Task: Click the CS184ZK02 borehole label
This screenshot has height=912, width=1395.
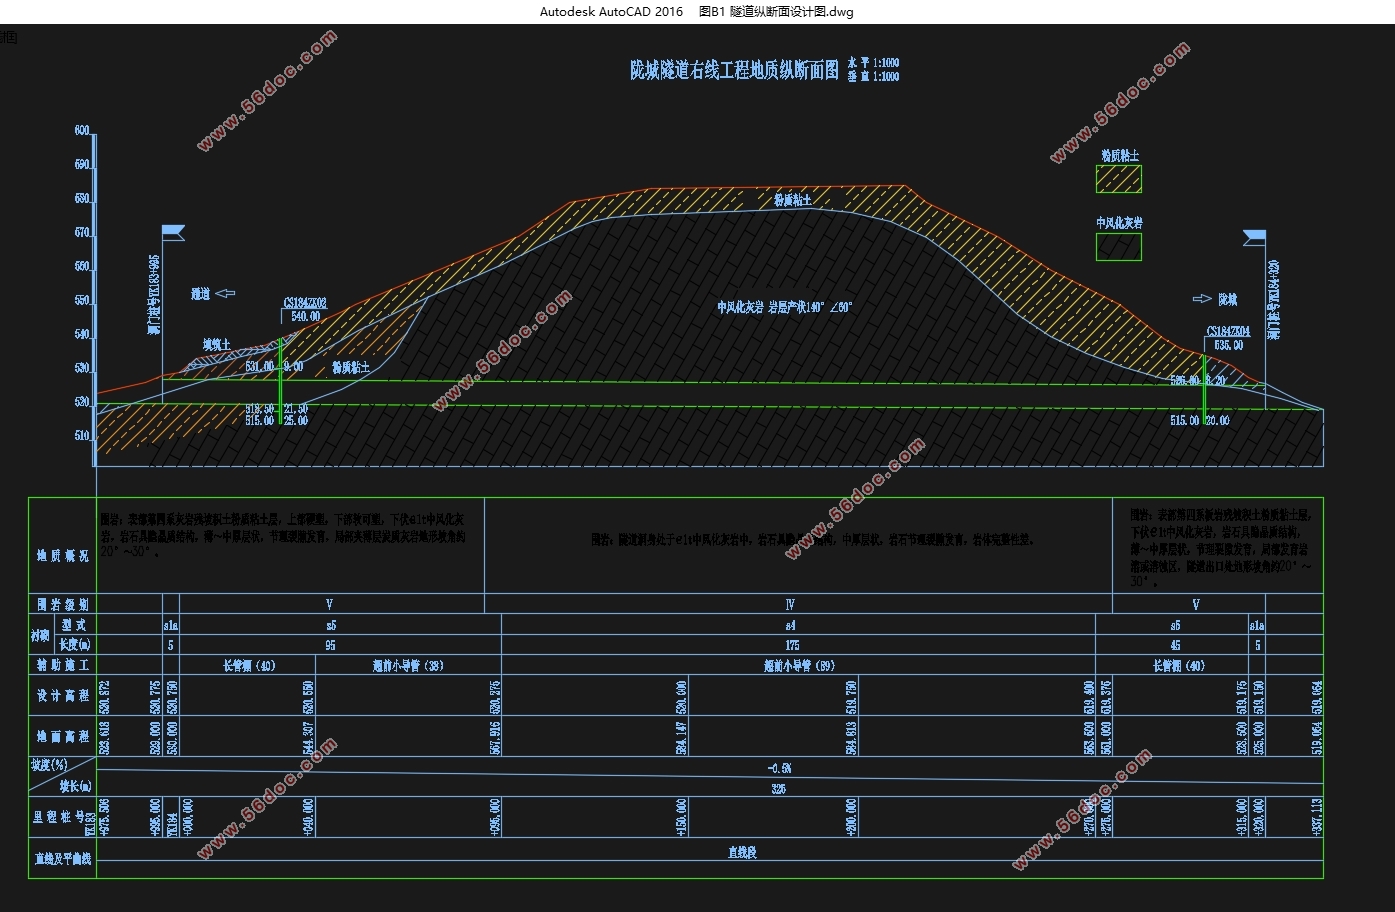Action: [305, 303]
